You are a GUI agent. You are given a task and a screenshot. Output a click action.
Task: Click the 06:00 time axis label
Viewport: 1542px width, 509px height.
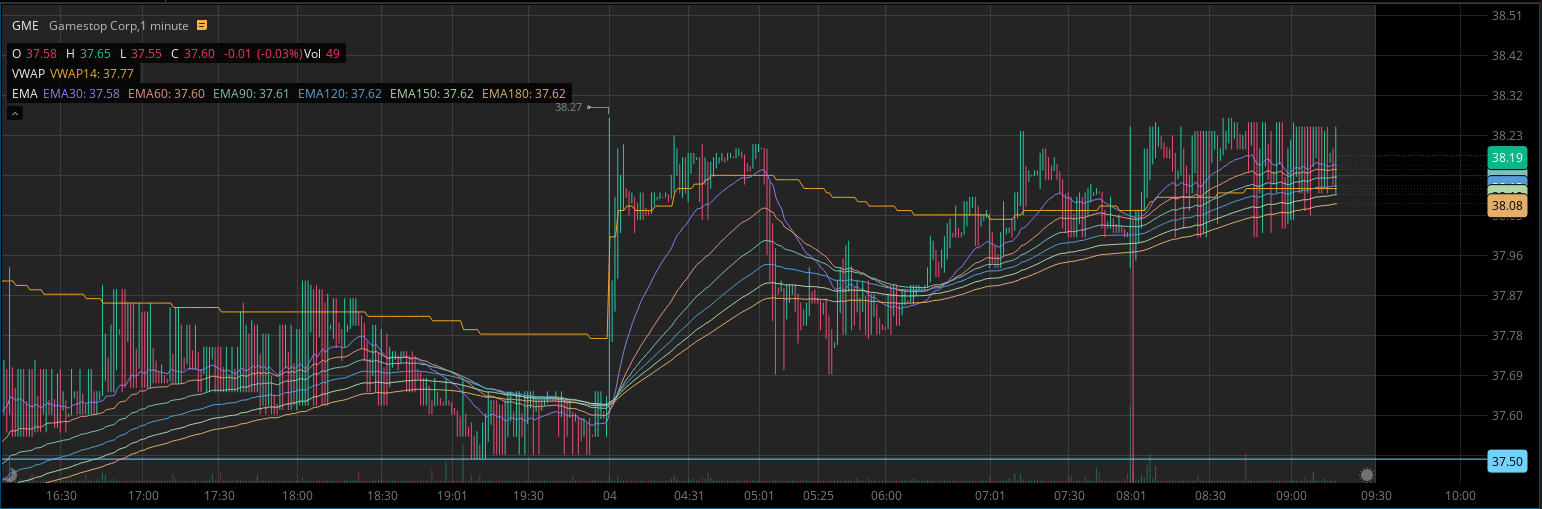pos(886,495)
